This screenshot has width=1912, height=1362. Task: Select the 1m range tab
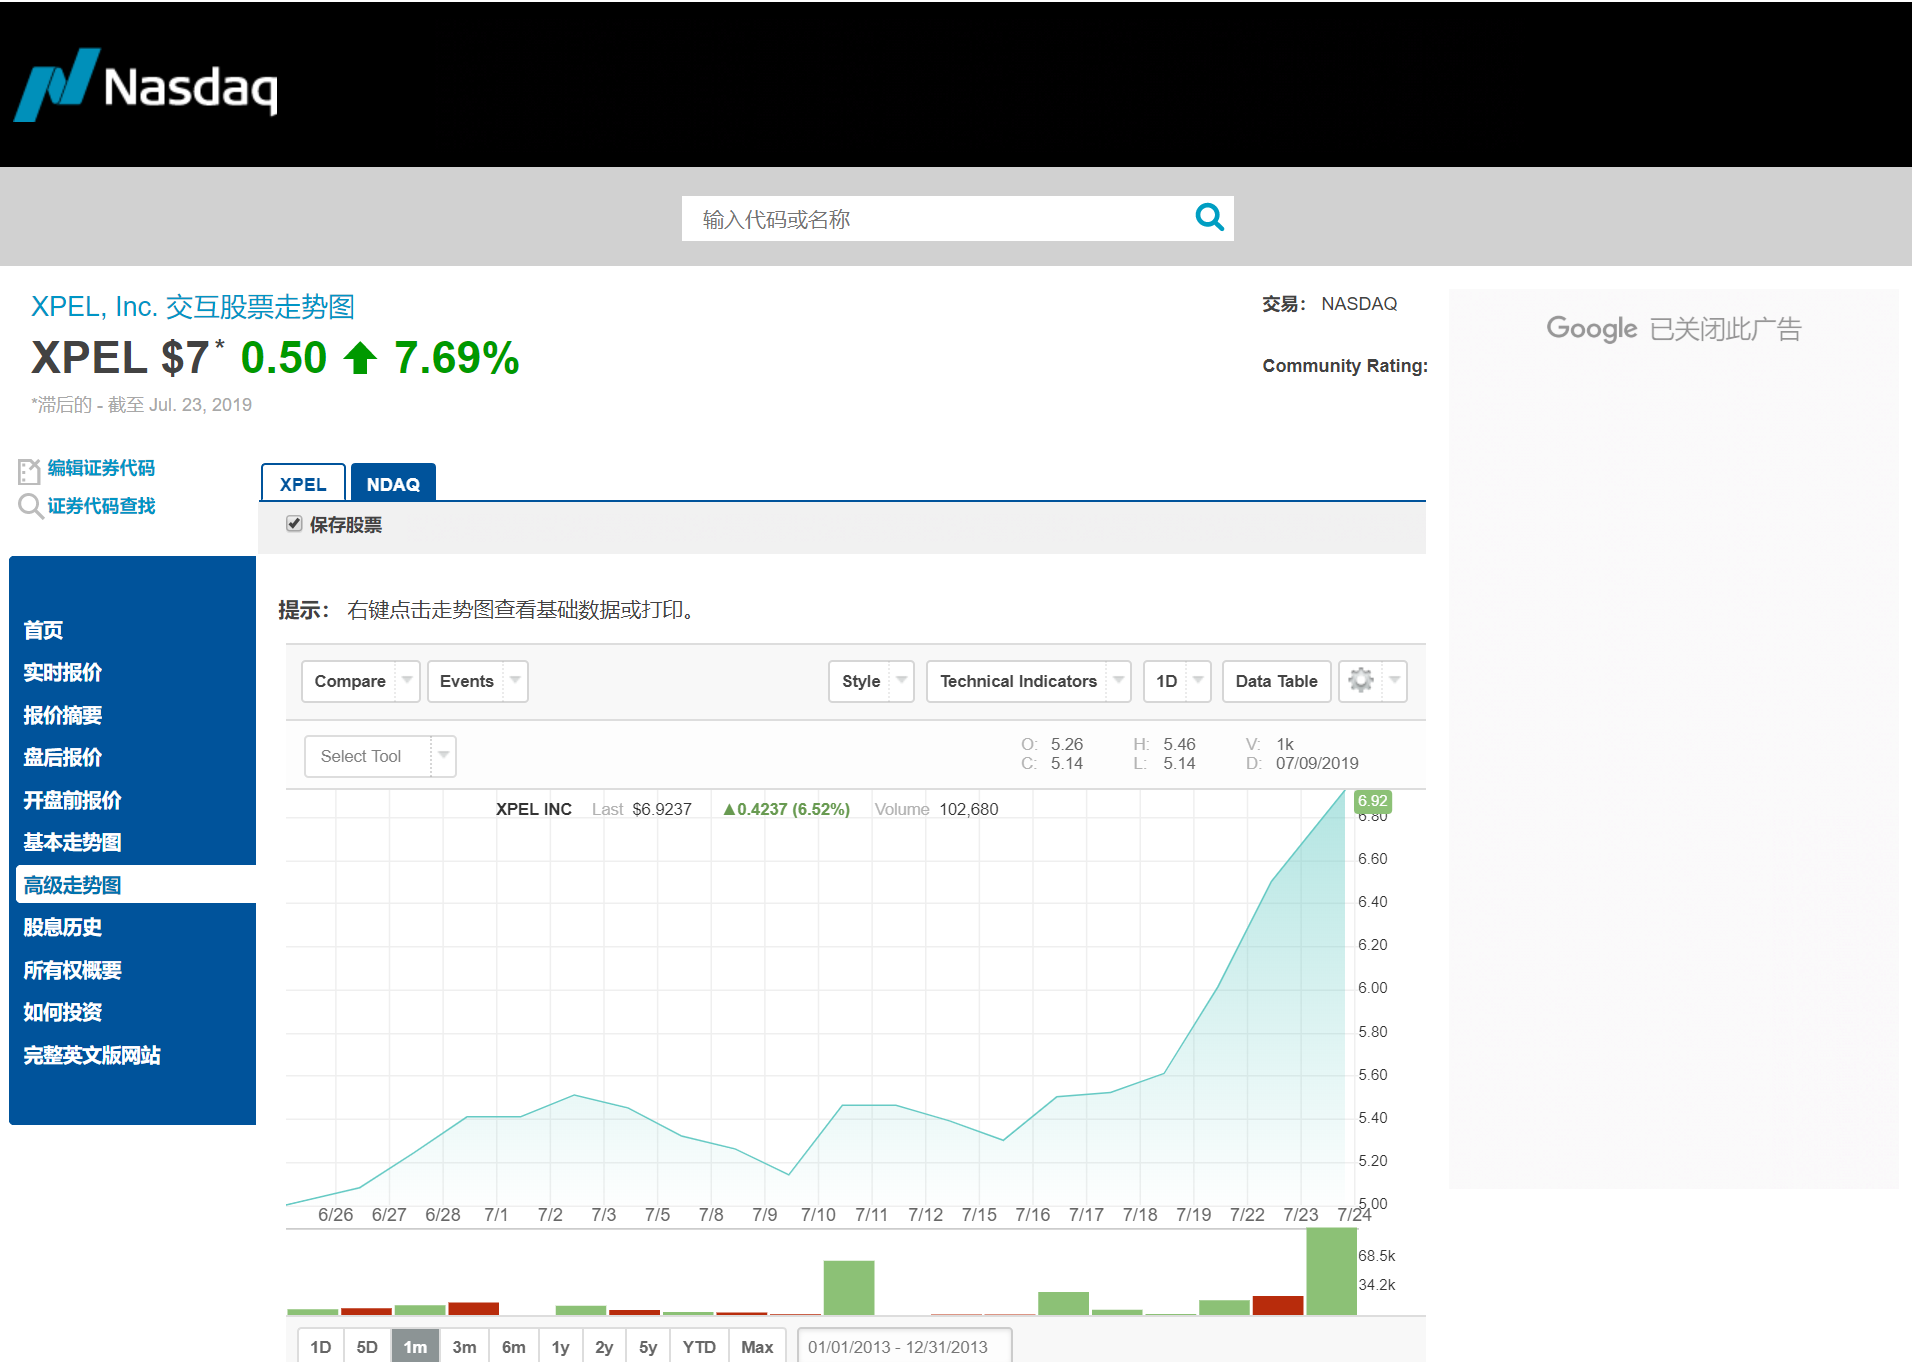click(415, 1347)
